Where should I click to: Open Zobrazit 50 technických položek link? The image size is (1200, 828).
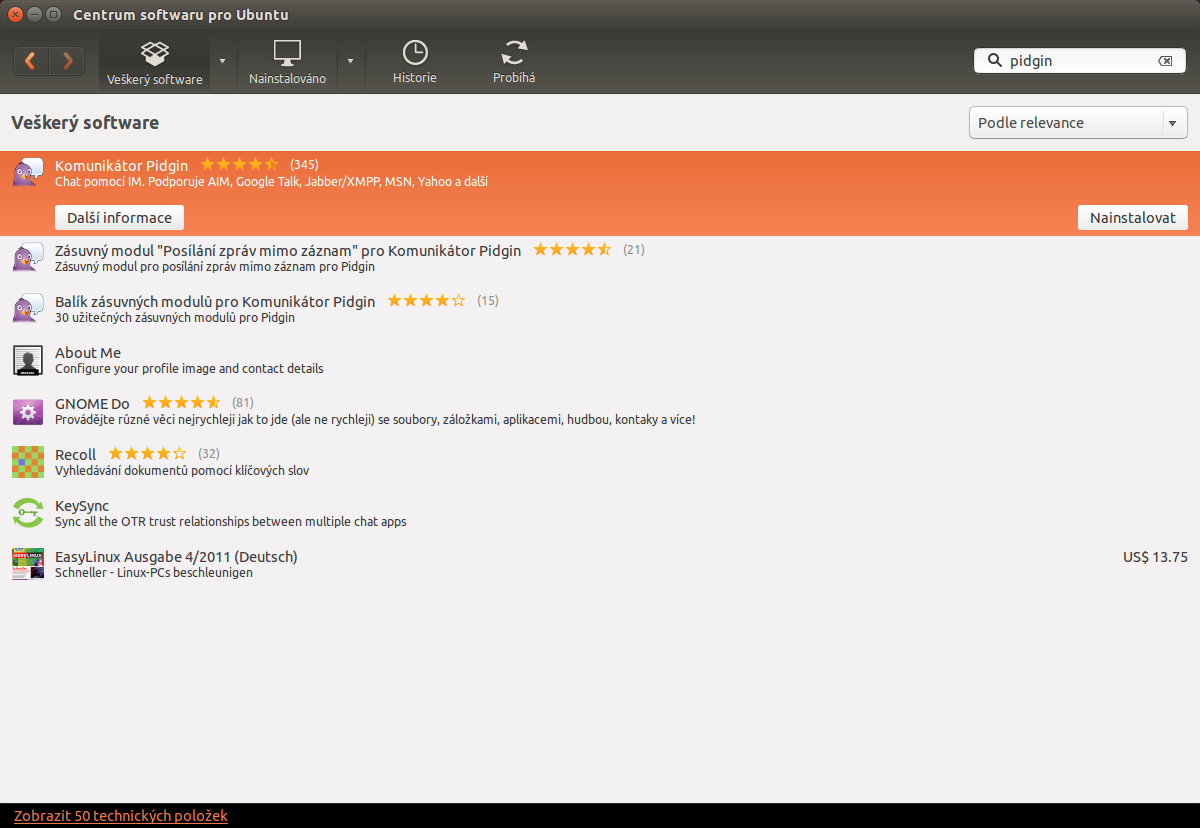coord(121,816)
